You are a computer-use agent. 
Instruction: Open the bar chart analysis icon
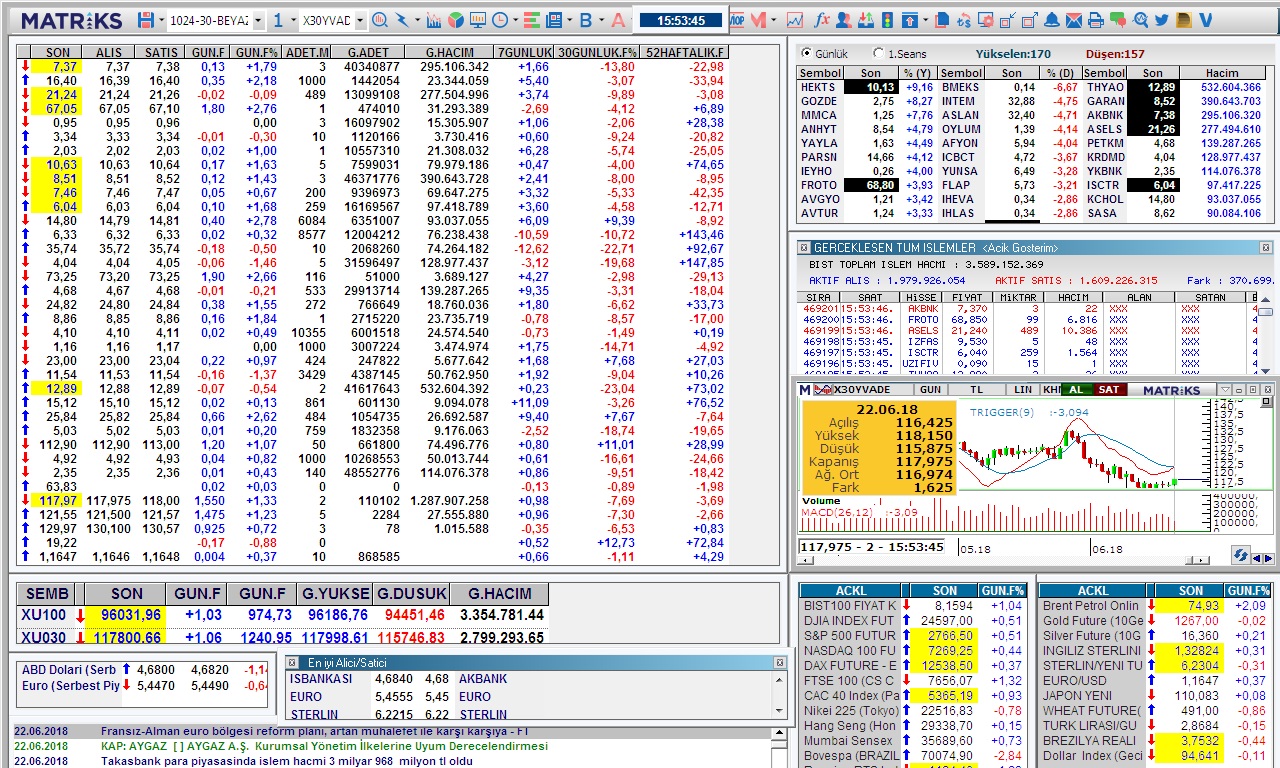pyautogui.click(x=434, y=20)
